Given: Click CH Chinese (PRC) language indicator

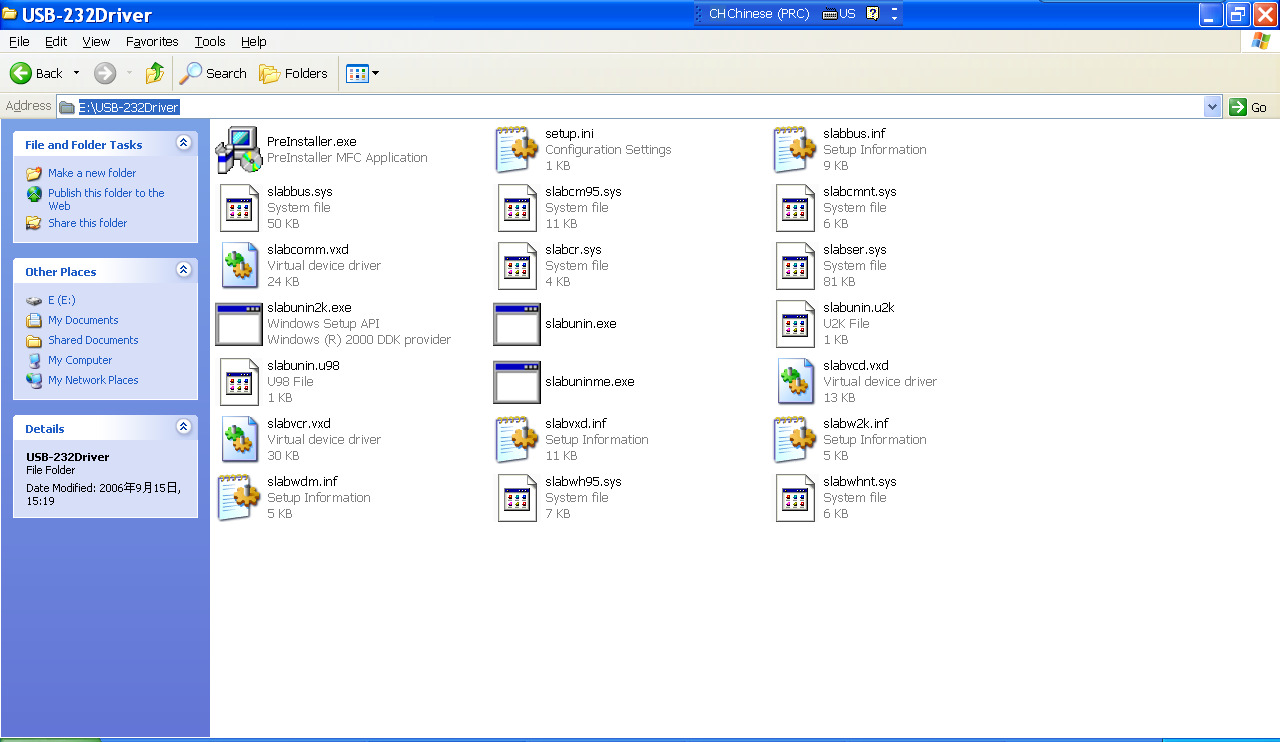Looking at the screenshot, I should [x=758, y=13].
